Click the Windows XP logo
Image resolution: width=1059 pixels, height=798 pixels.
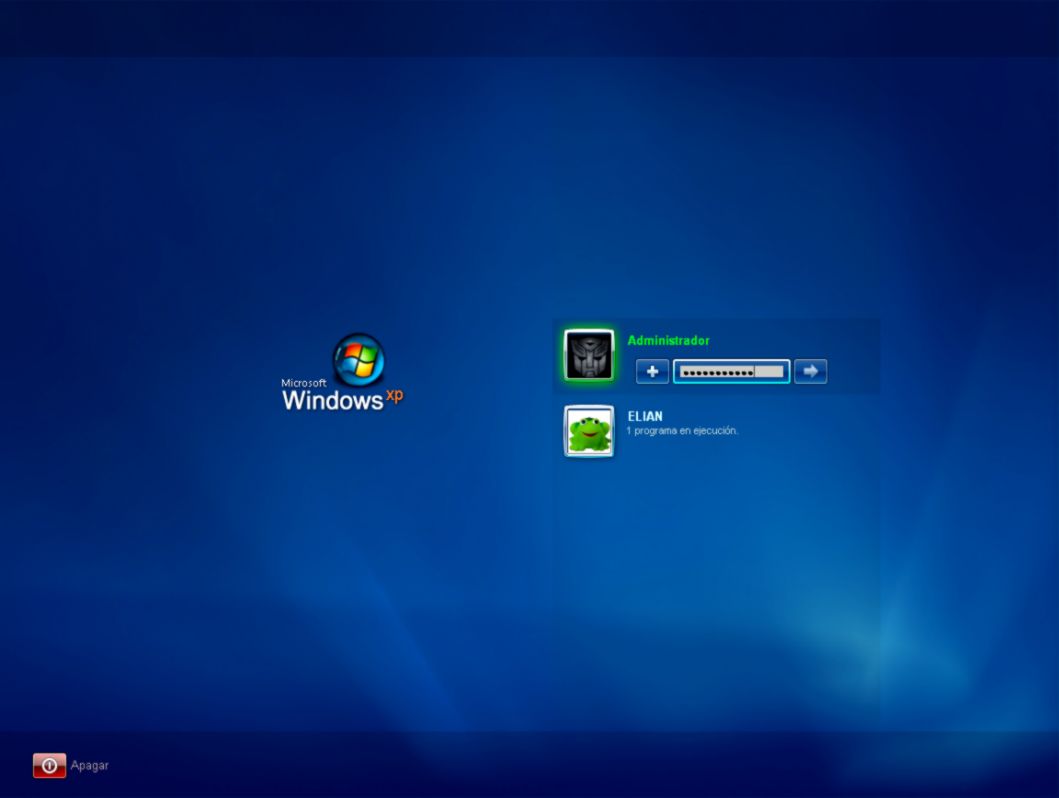[346, 370]
